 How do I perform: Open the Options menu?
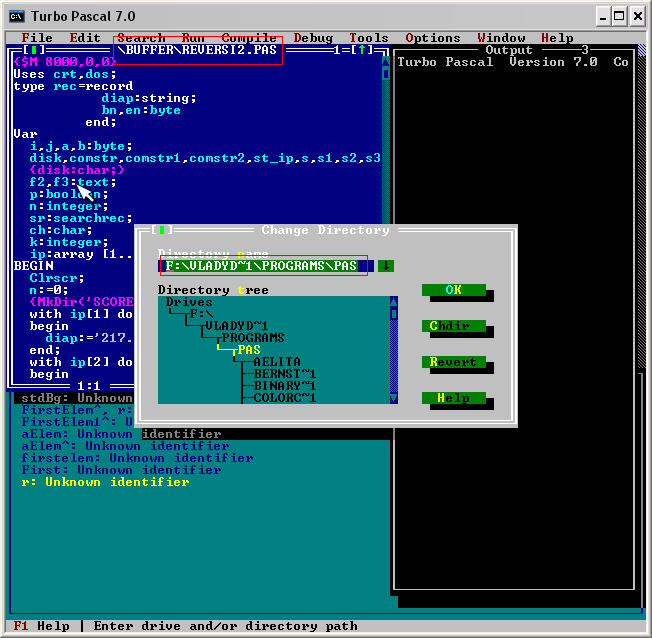click(x=433, y=38)
